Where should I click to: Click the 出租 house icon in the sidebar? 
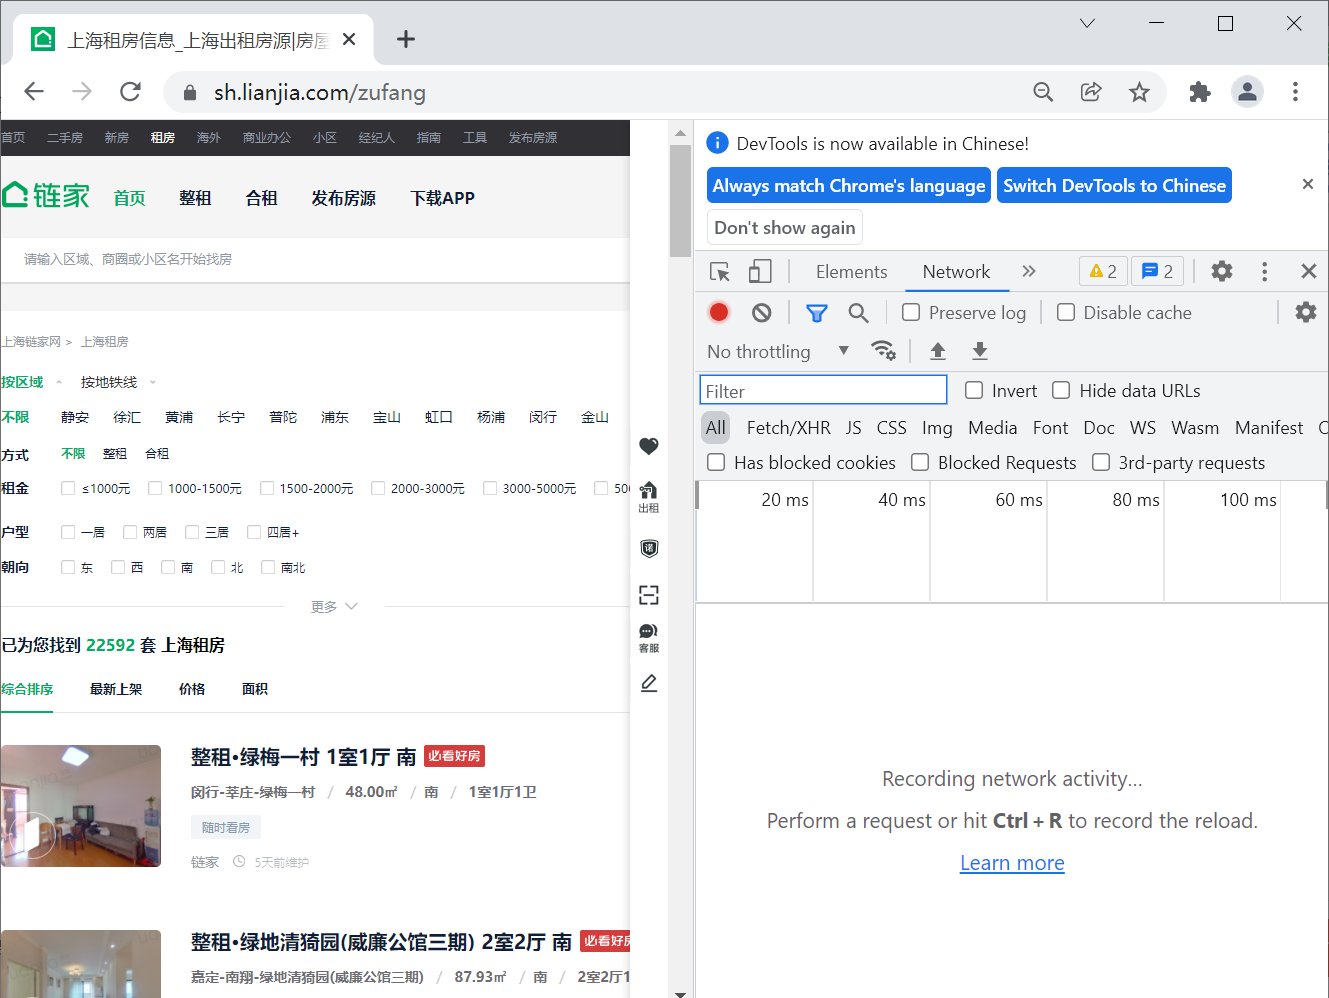[x=649, y=496]
